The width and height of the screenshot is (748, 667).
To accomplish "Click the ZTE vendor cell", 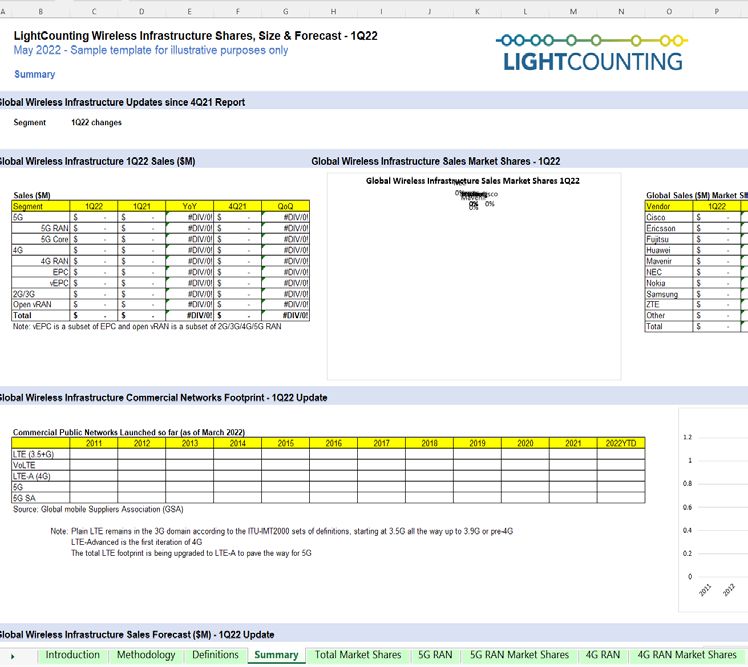I will [x=668, y=304].
